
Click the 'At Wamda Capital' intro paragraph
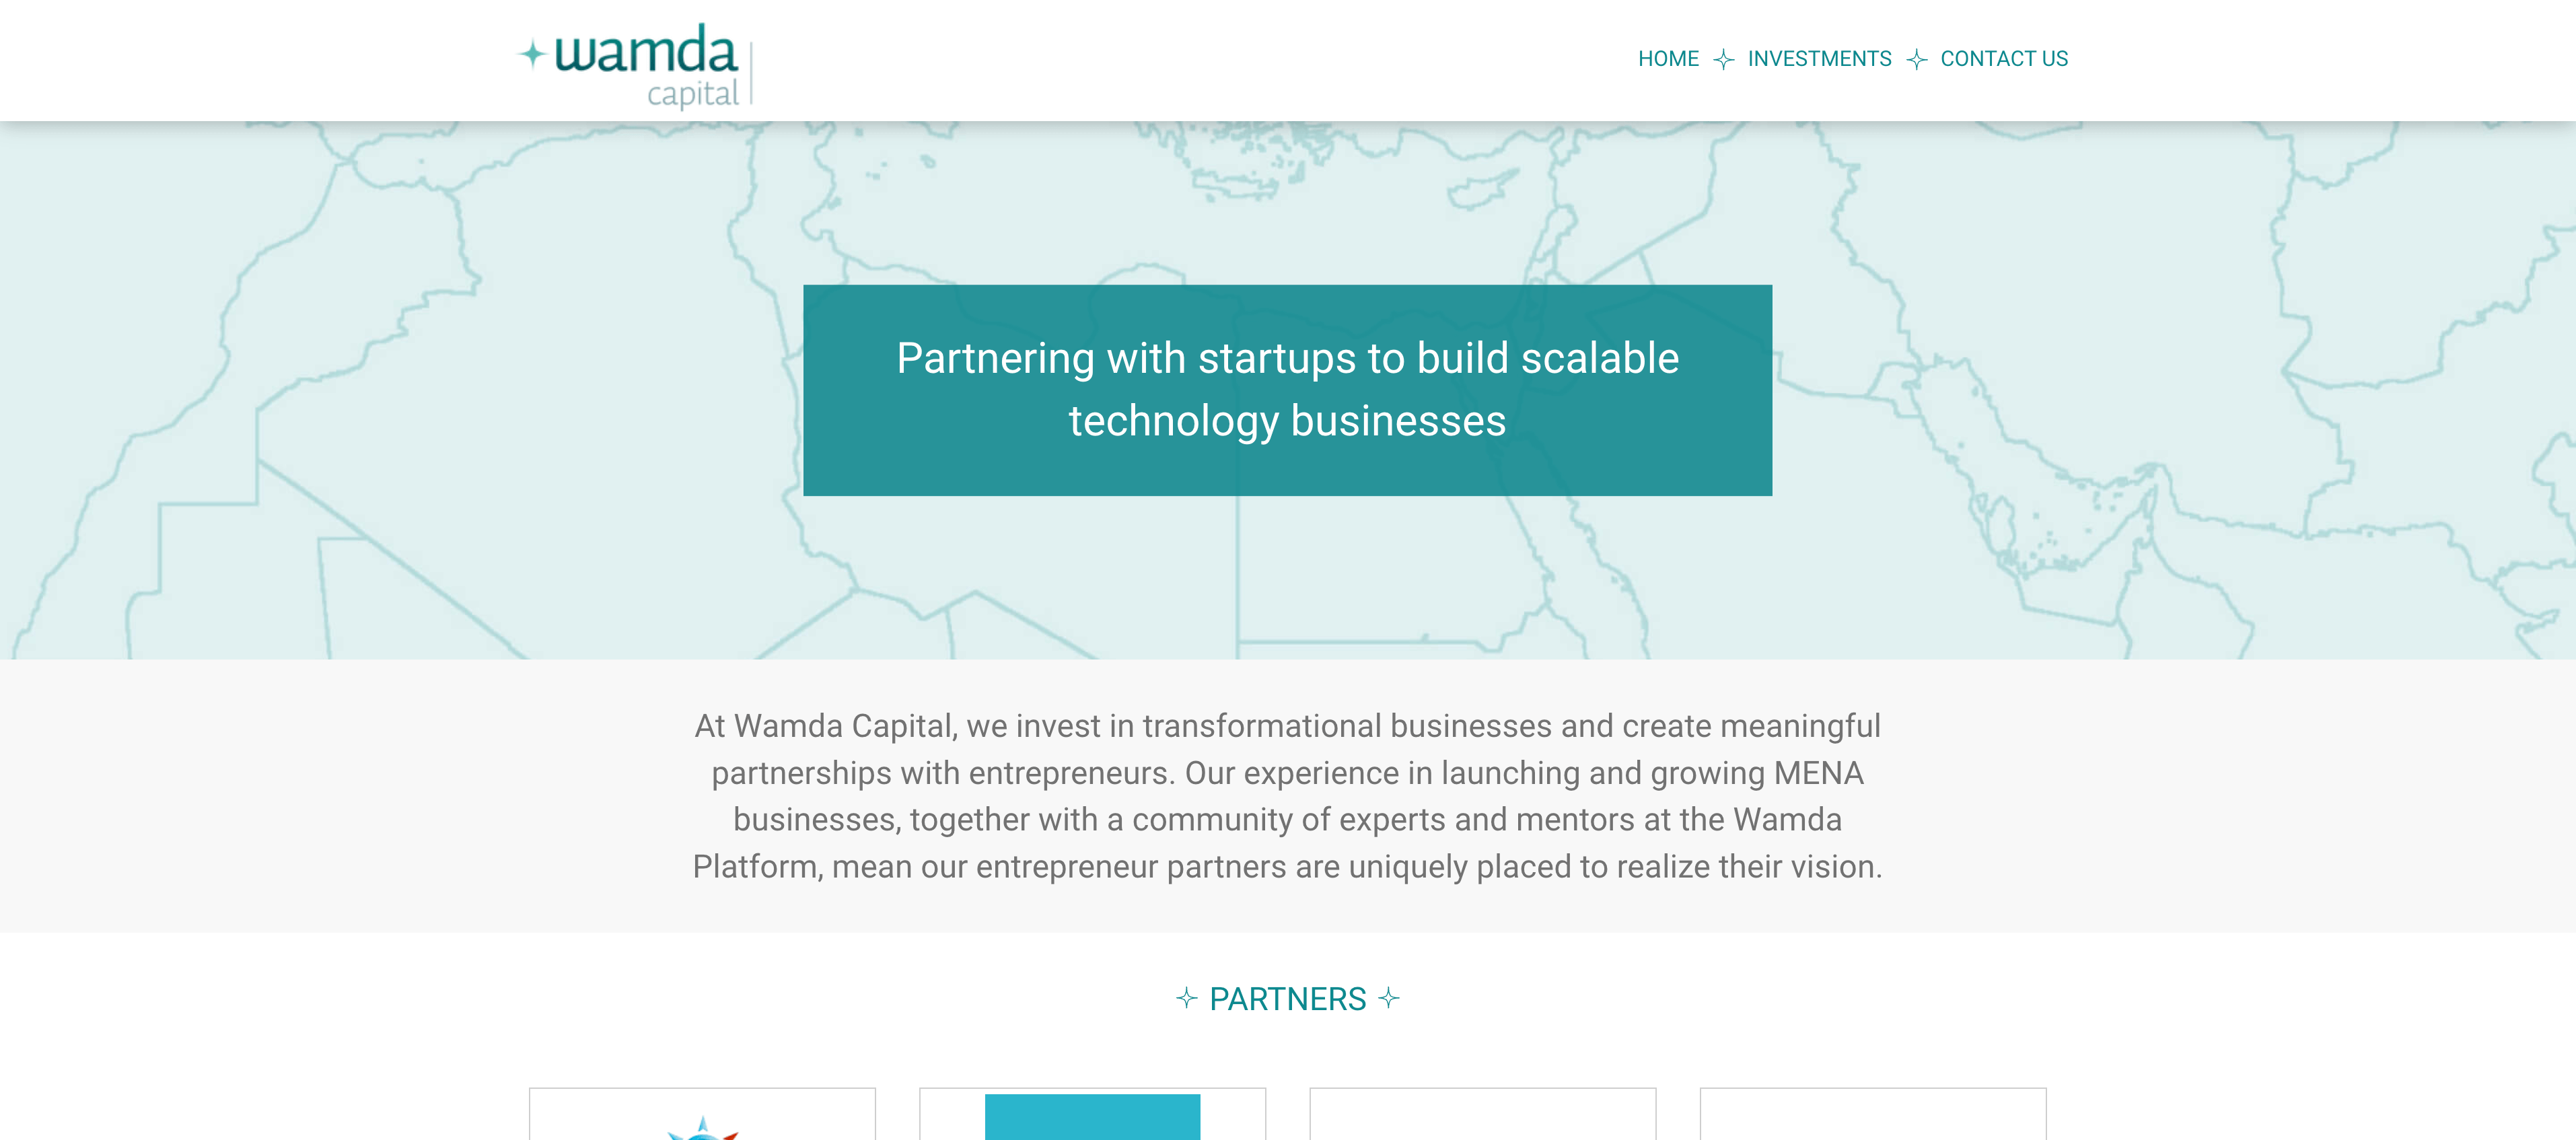[x=1287, y=796]
